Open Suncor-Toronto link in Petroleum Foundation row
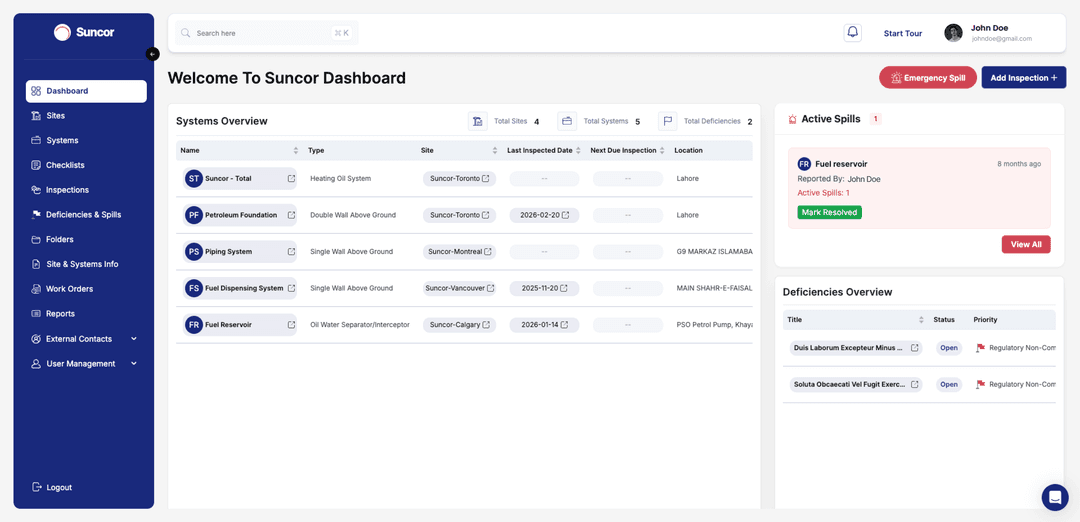The image size is (1080, 522). coord(459,215)
